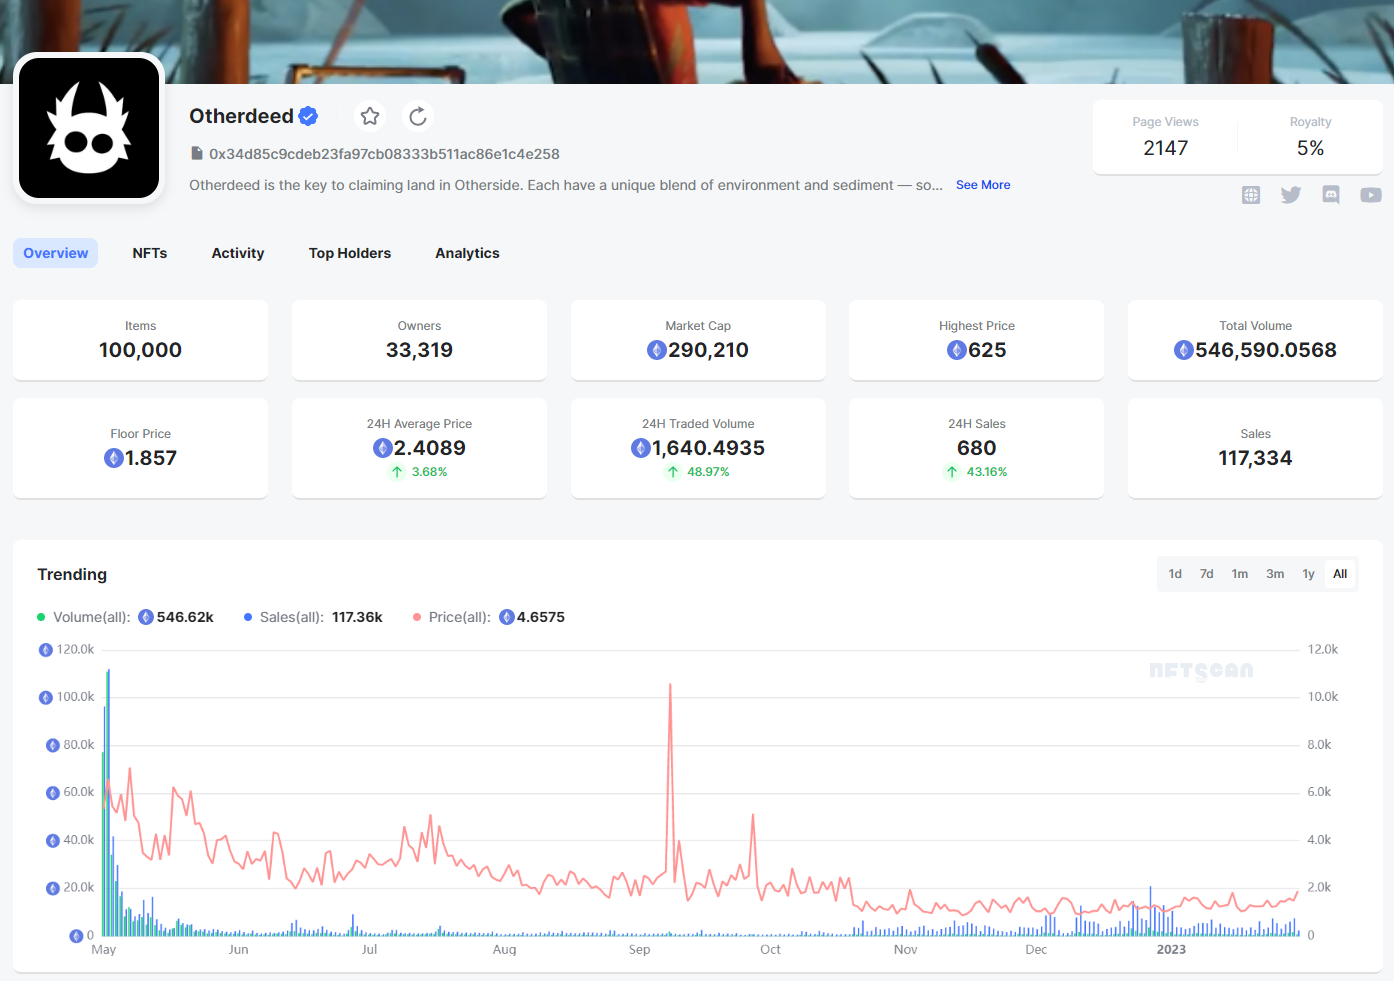Viewport: 1394px width, 981px height.
Task: Click the ETH icon at 120.0k axis label
Action: click(x=46, y=650)
